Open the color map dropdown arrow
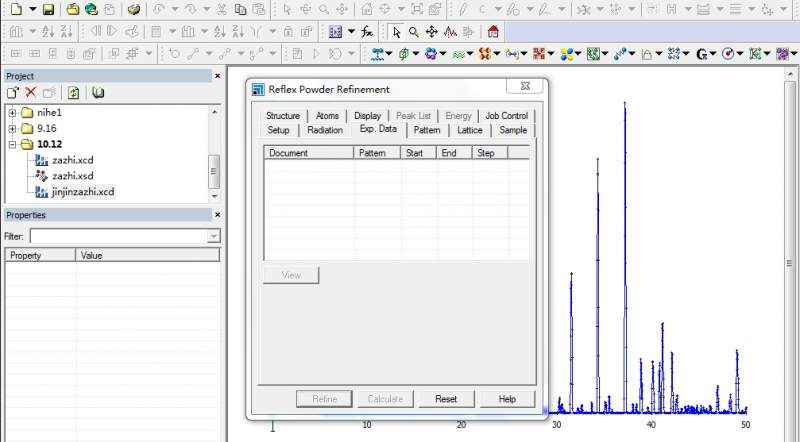 click(351, 32)
